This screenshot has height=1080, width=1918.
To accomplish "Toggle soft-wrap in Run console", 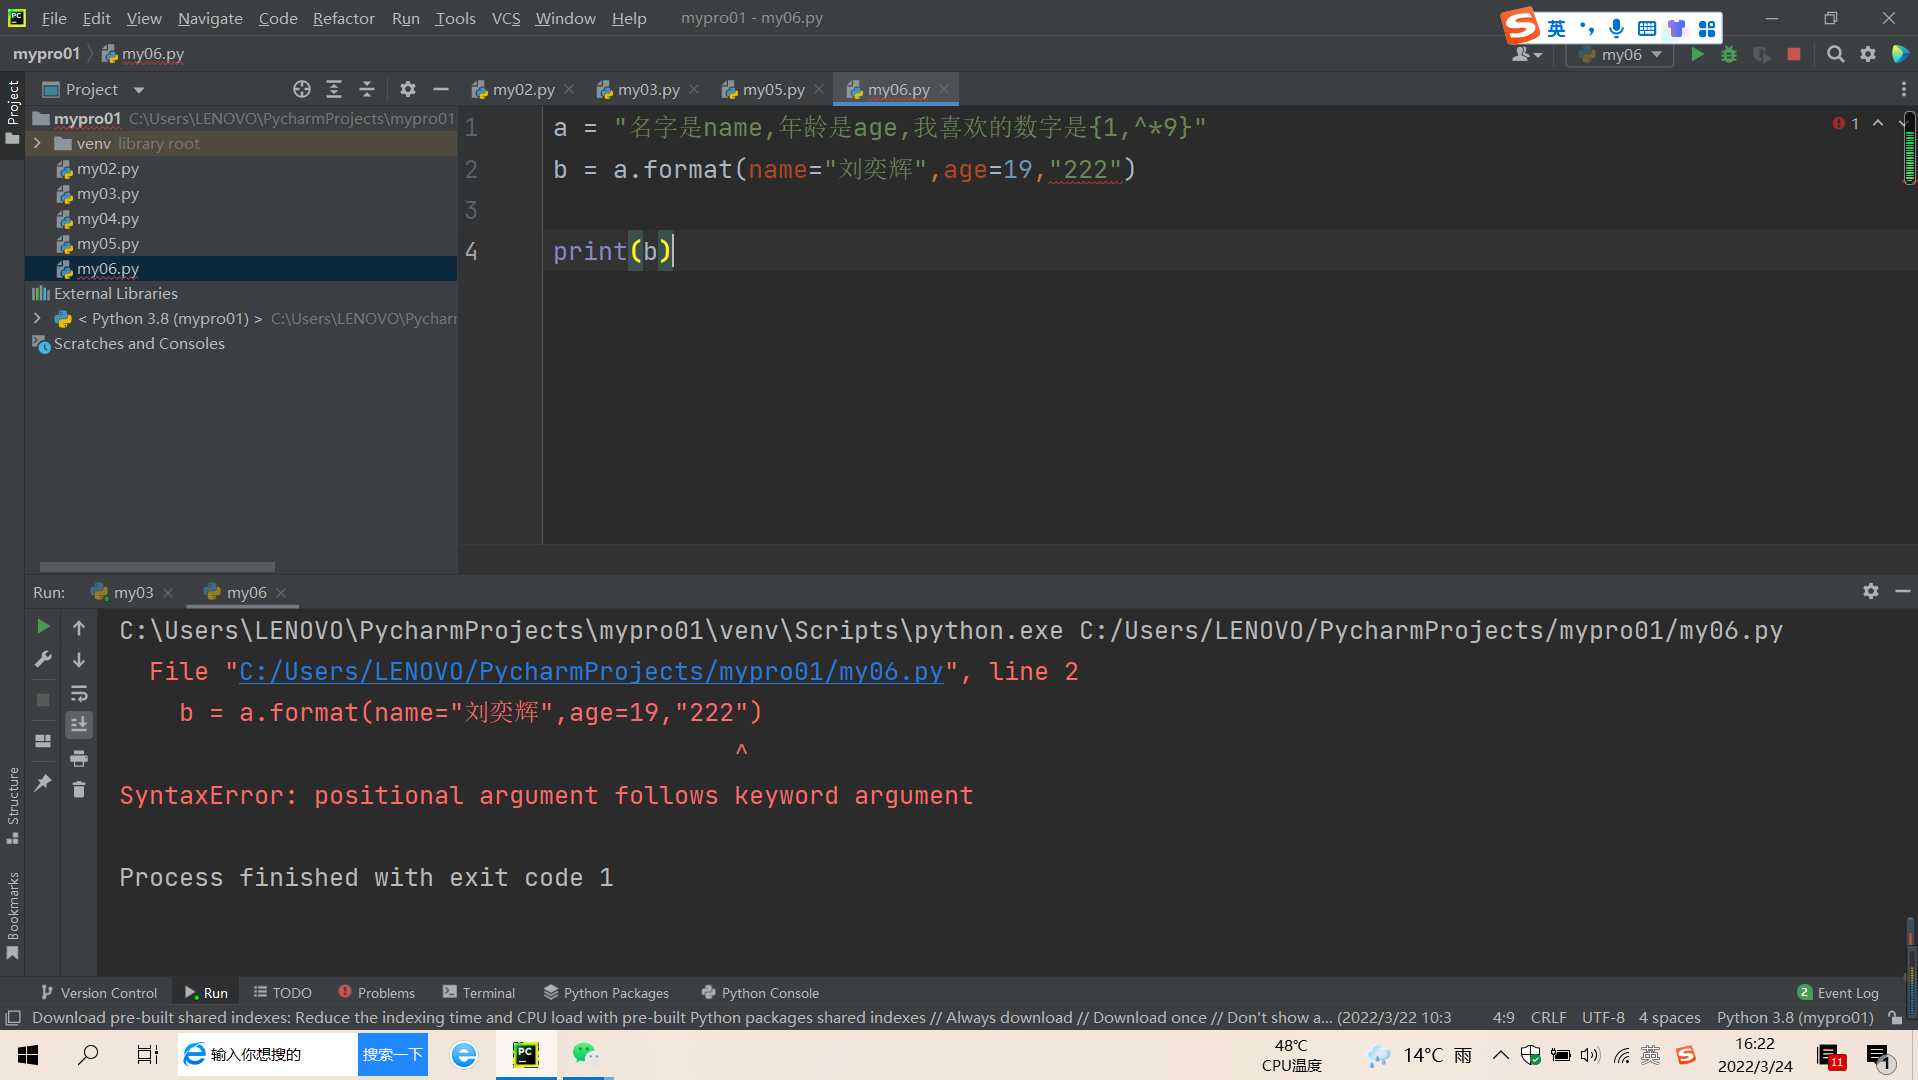I will [79, 693].
